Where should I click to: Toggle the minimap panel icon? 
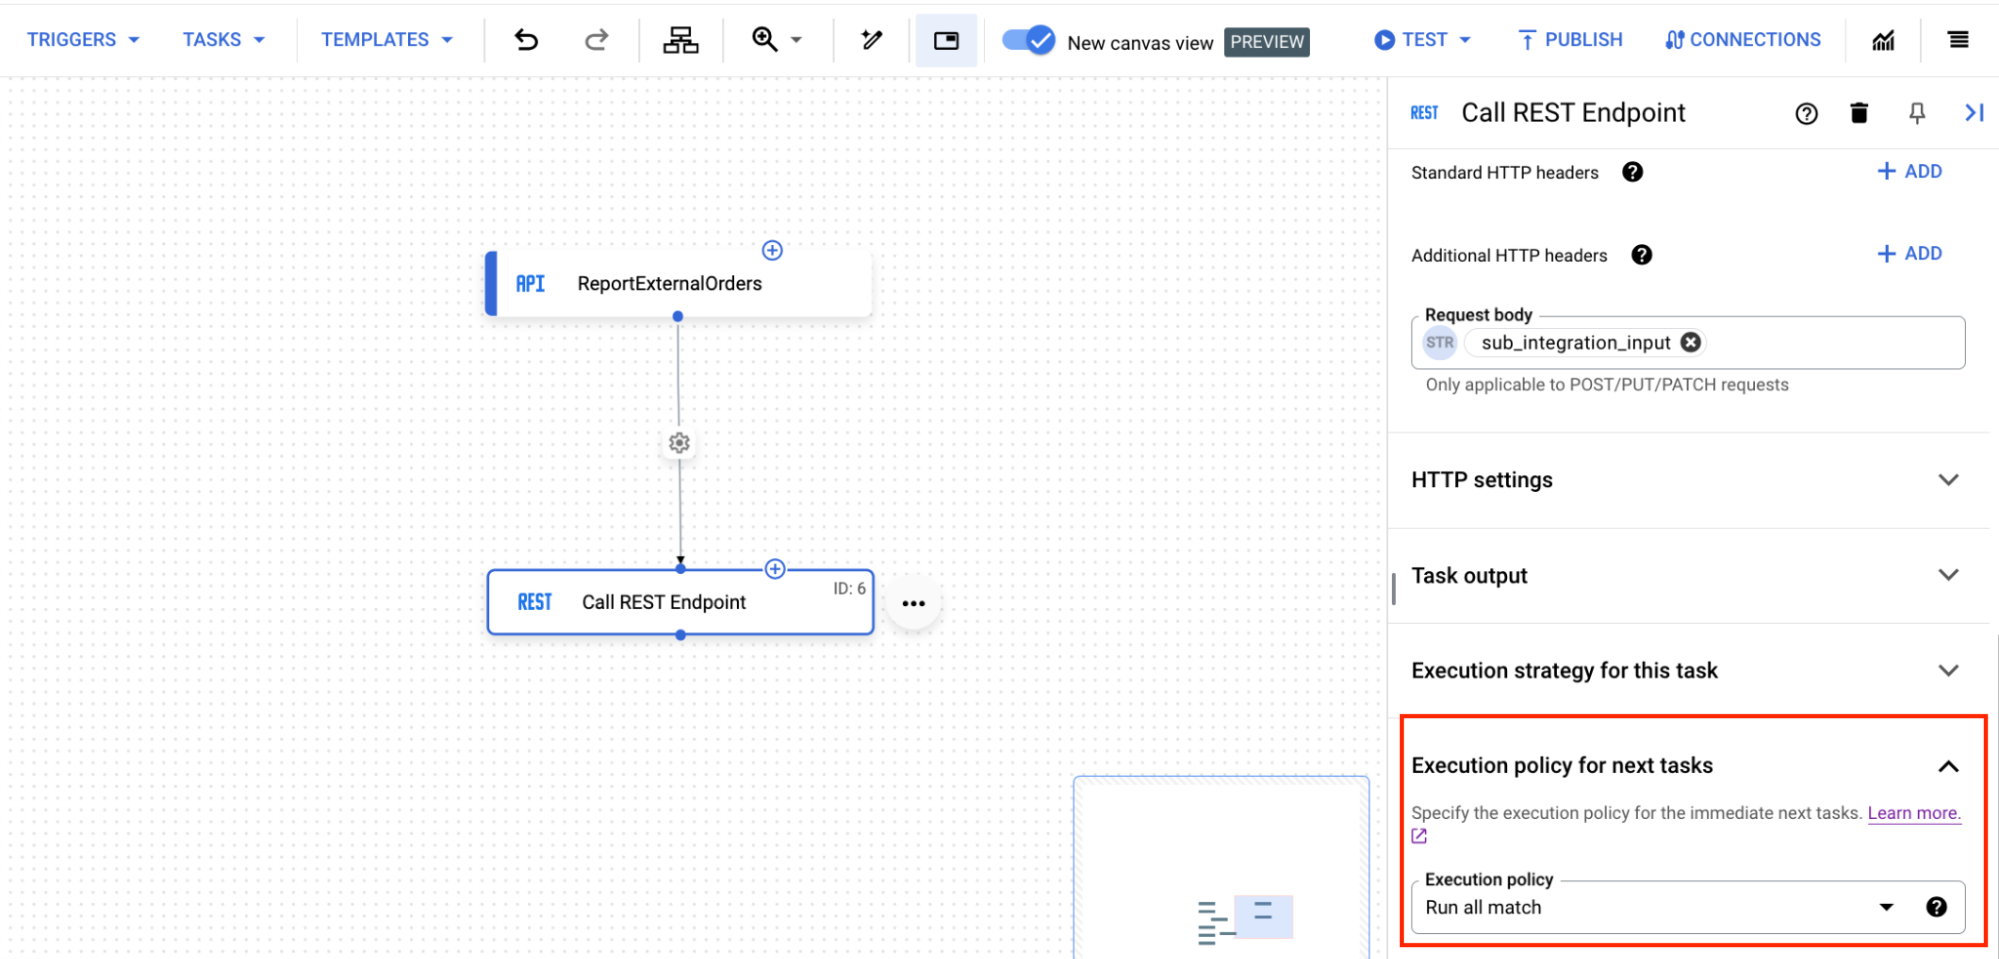[x=946, y=40]
